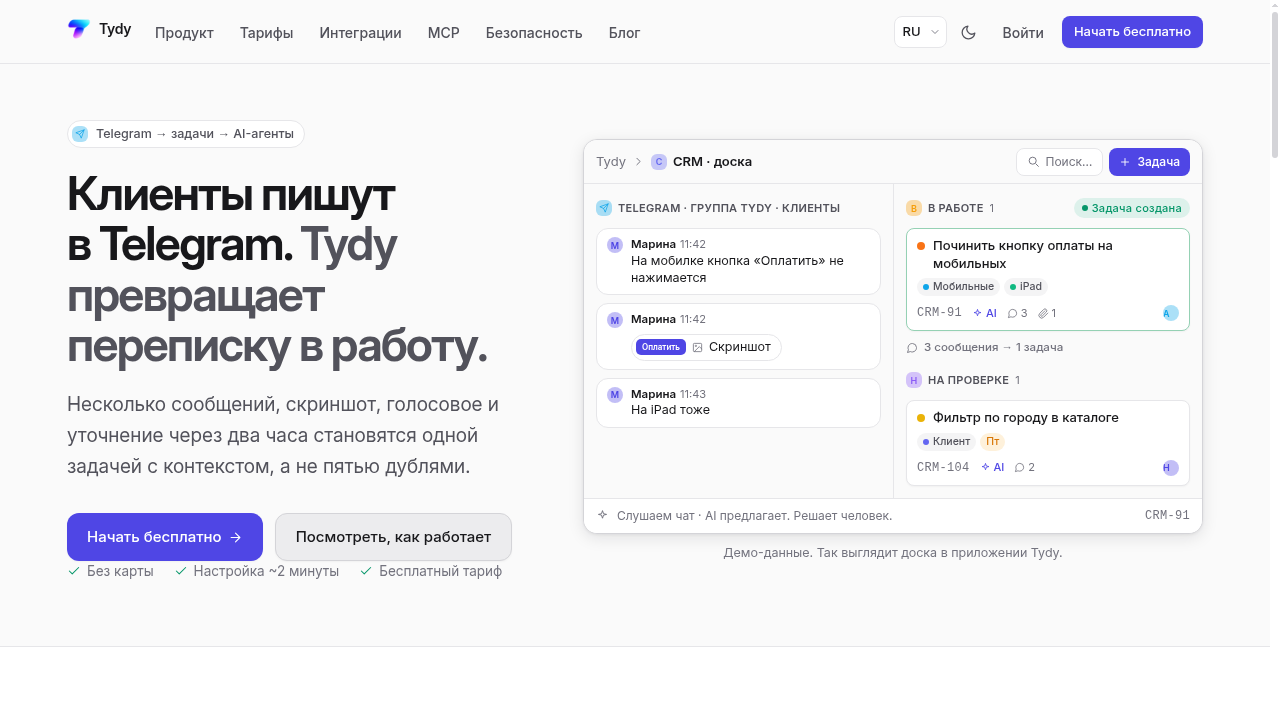Click comments icon on CRM-104 card
This screenshot has height=720, width=1280.
1020,467
